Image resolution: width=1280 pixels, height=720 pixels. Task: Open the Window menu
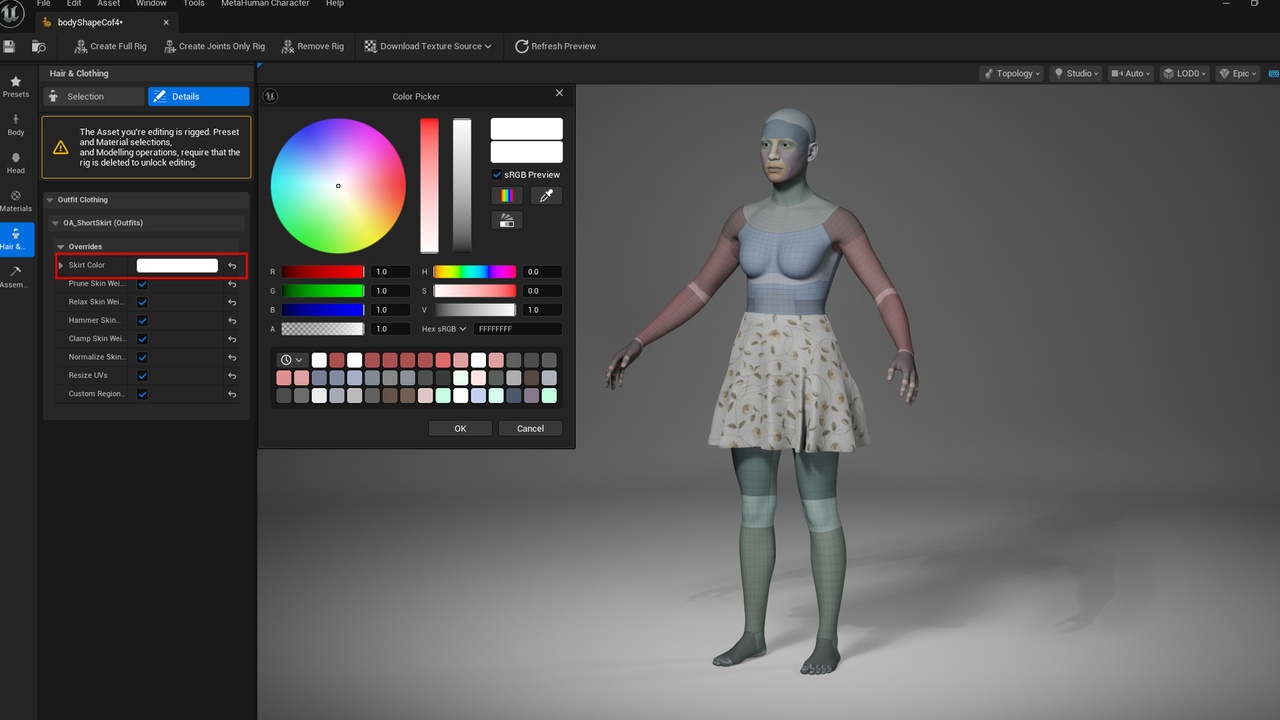(151, 4)
